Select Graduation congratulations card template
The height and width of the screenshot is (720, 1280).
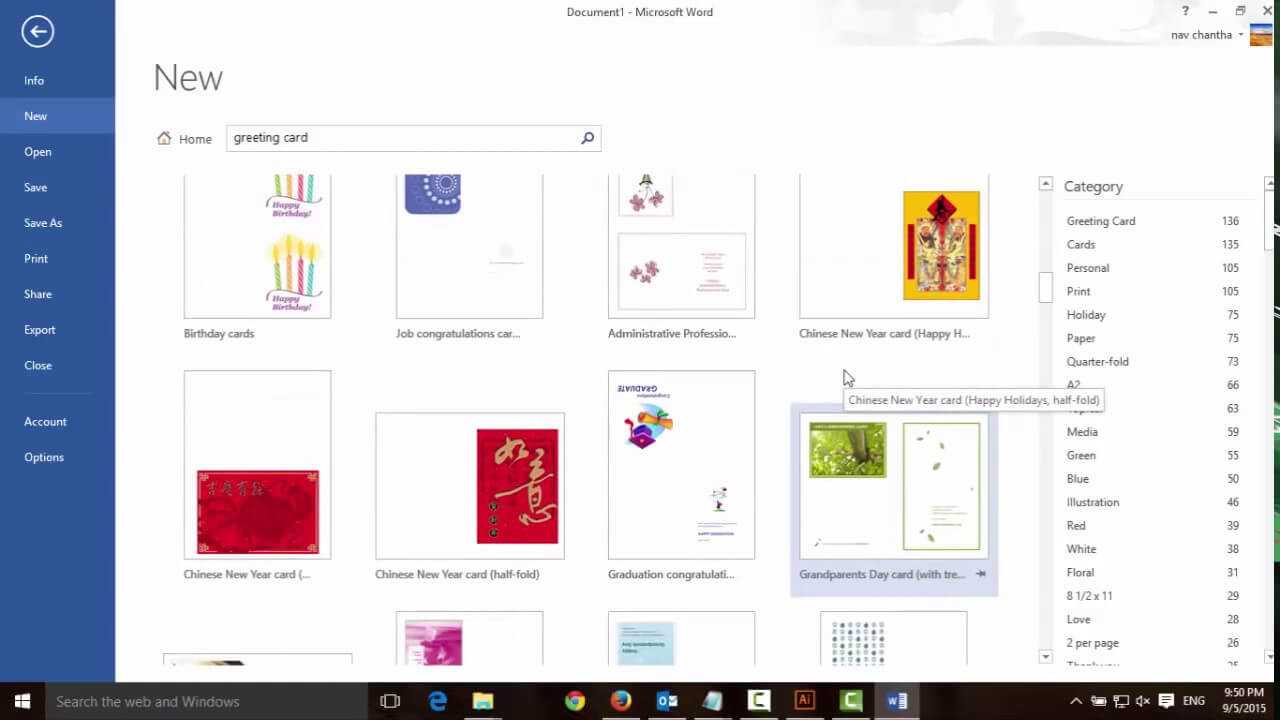tap(681, 477)
